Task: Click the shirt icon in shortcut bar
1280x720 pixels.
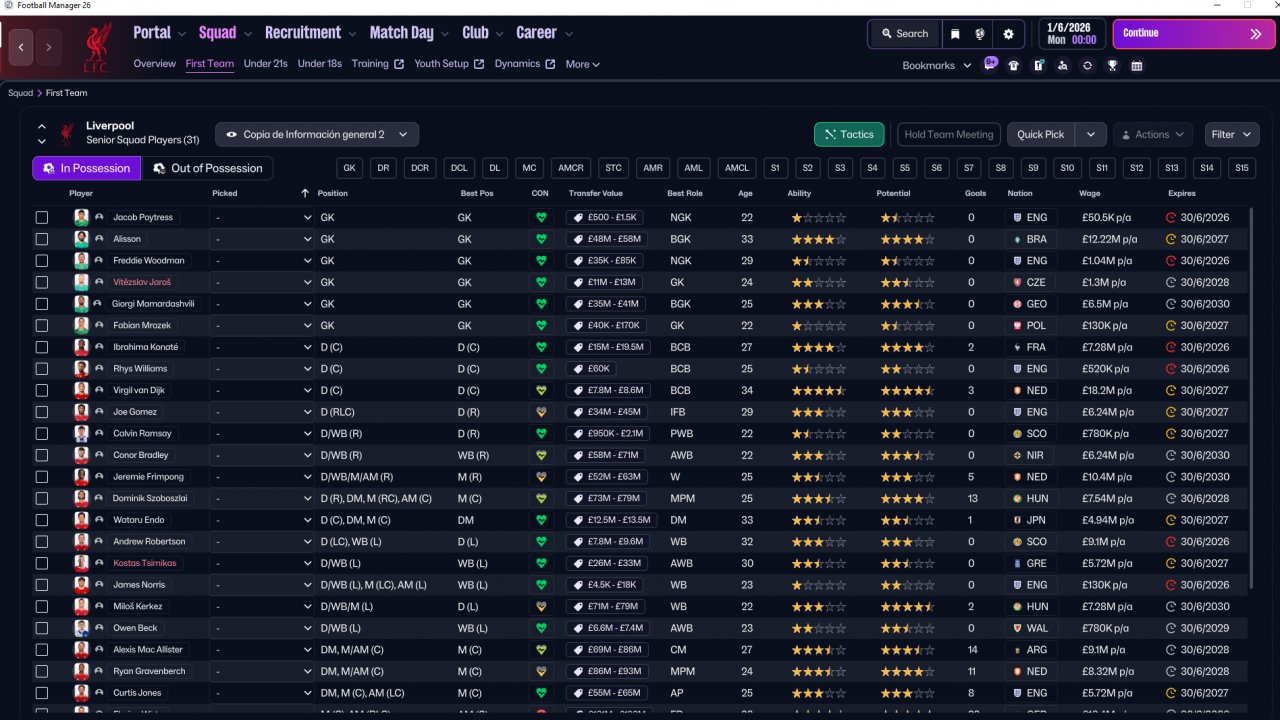Action: (1014, 66)
